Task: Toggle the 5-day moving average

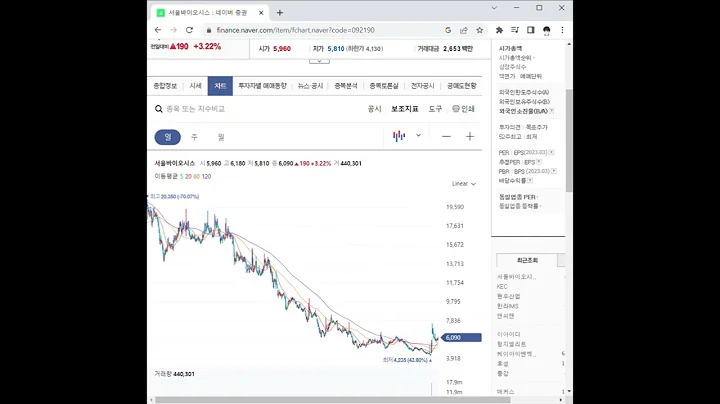Action: (x=181, y=176)
